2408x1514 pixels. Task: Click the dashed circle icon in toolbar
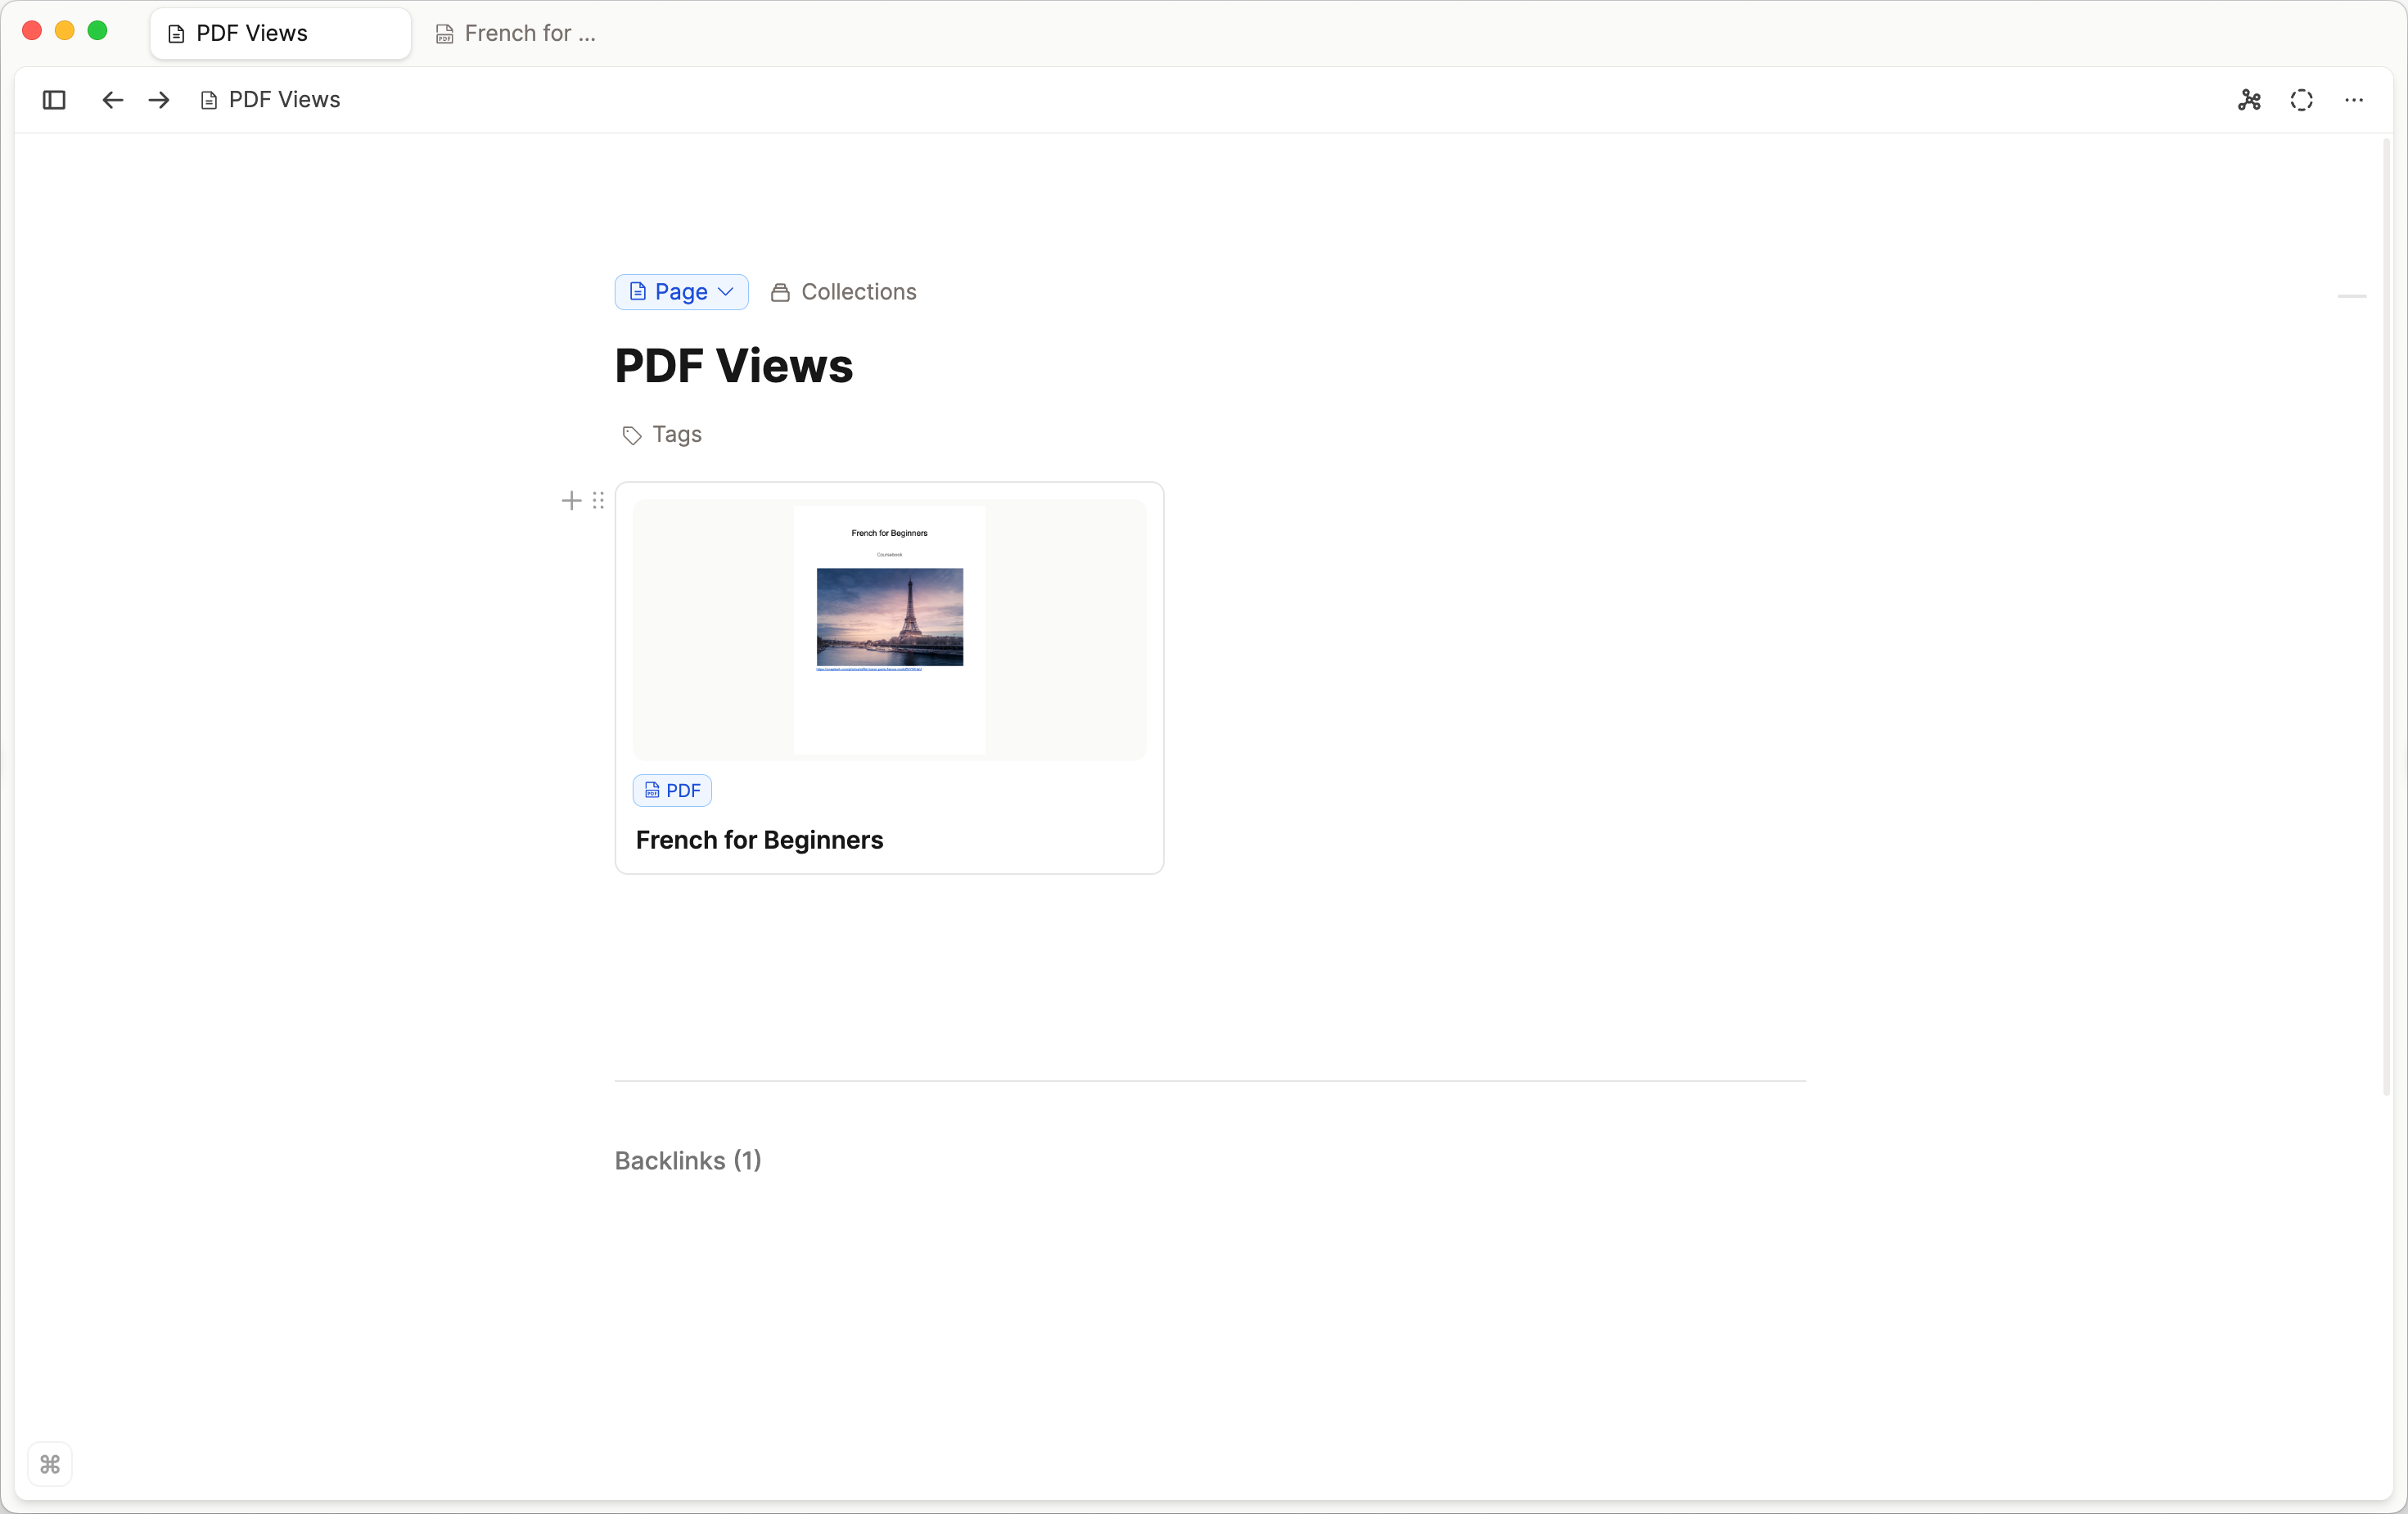pyautogui.click(x=2301, y=100)
